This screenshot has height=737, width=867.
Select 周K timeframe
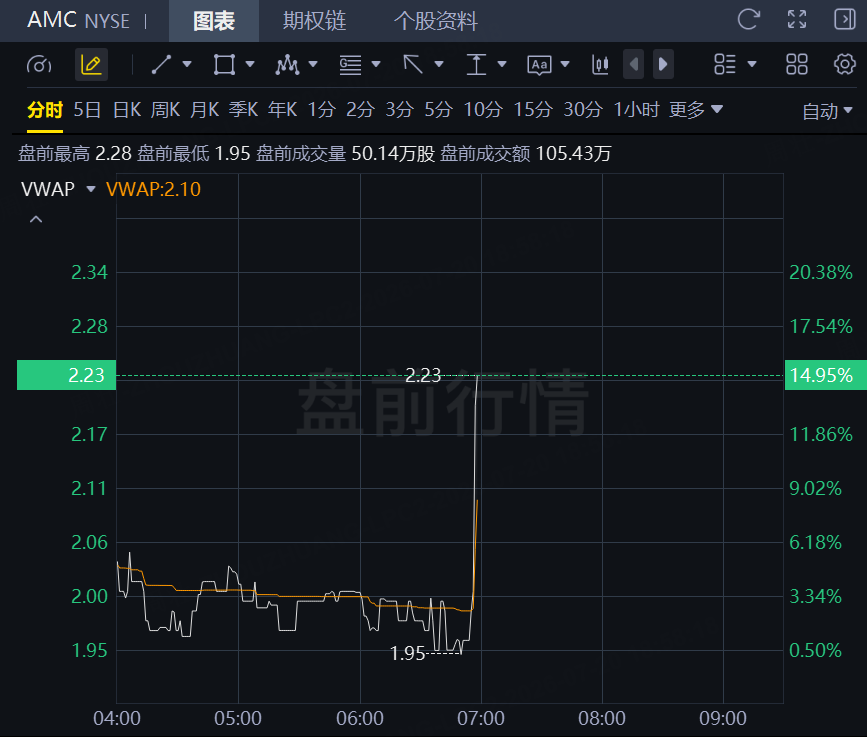165,109
